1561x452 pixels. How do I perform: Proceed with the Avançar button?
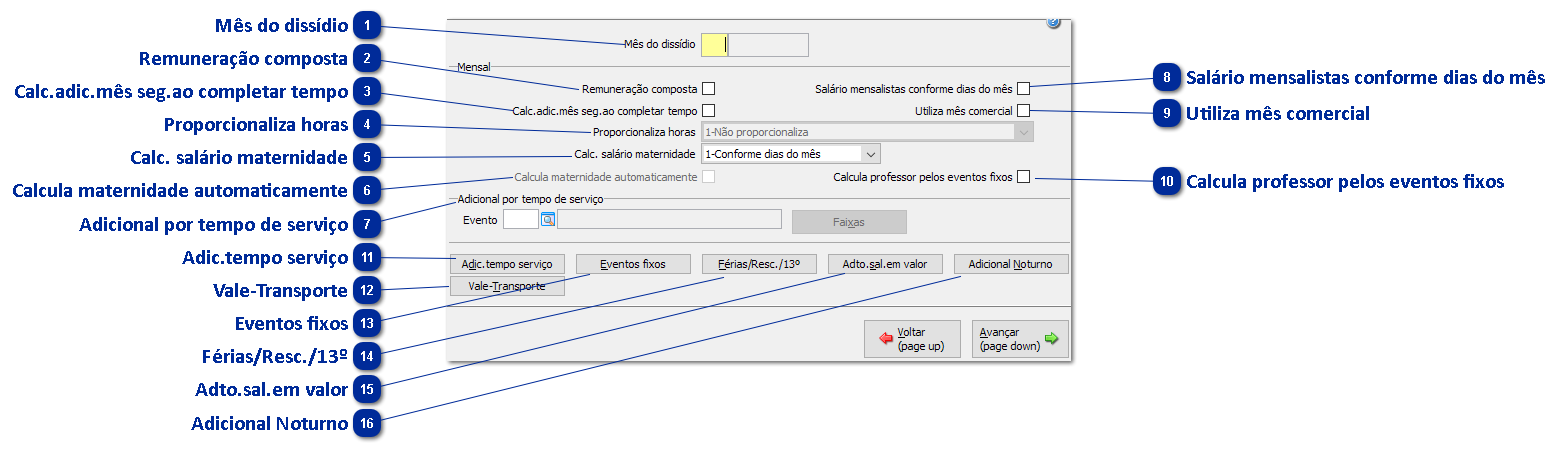tap(1020, 339)
